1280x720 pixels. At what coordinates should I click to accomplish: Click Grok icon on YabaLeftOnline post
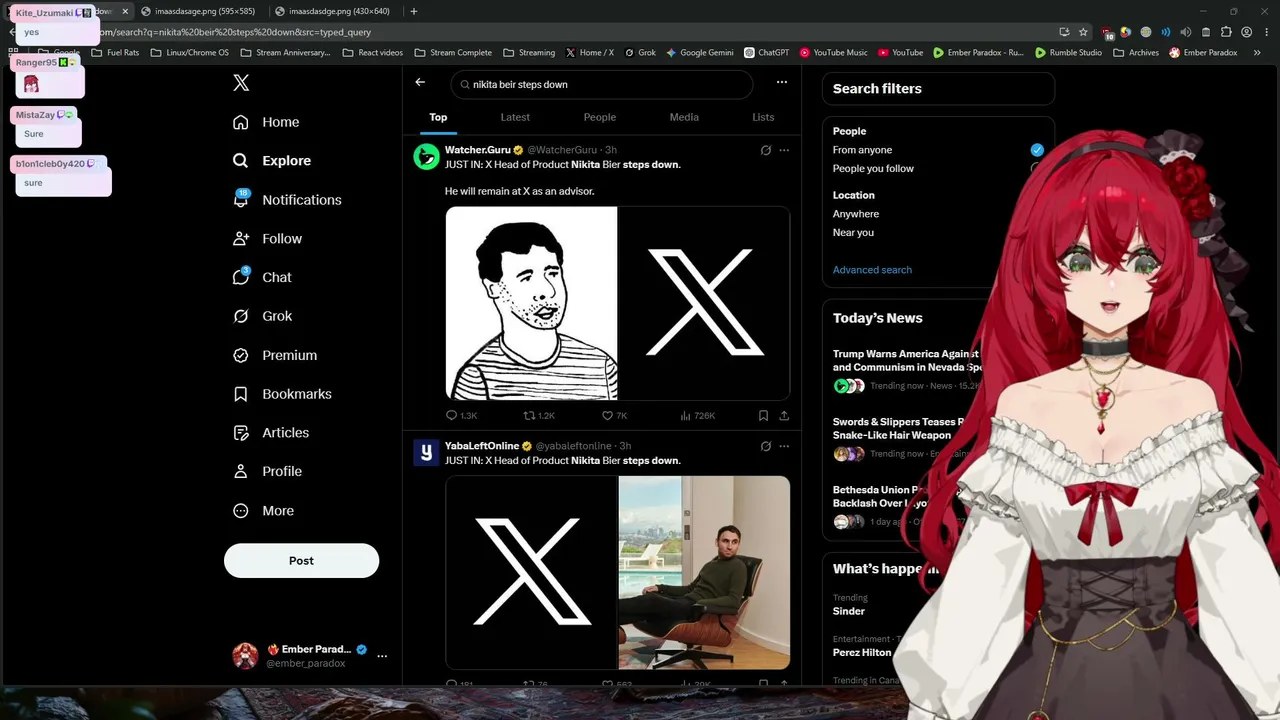[x=766, y=446]
